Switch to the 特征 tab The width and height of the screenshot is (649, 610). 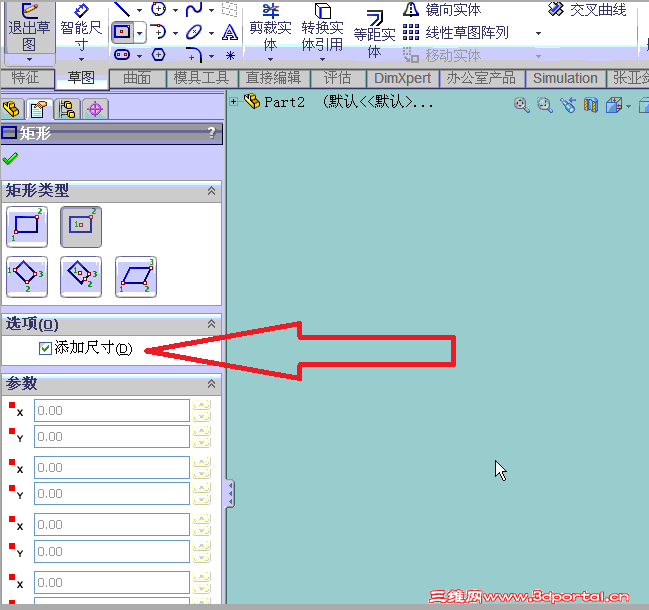click(26, 77)
